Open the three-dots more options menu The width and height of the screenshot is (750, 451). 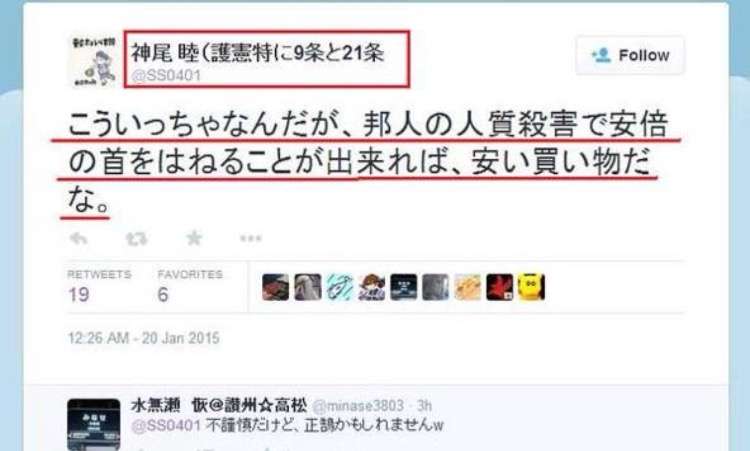(x=251, y=238)
